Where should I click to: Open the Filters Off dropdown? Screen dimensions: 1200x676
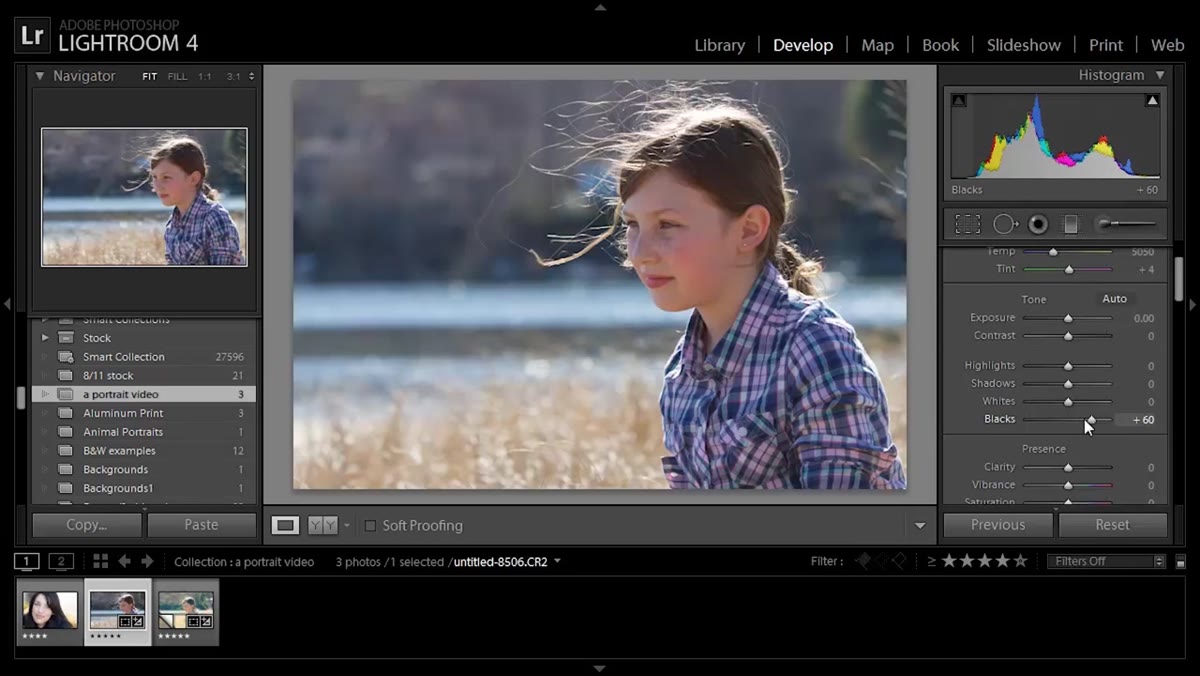[x=1106, y=561]
